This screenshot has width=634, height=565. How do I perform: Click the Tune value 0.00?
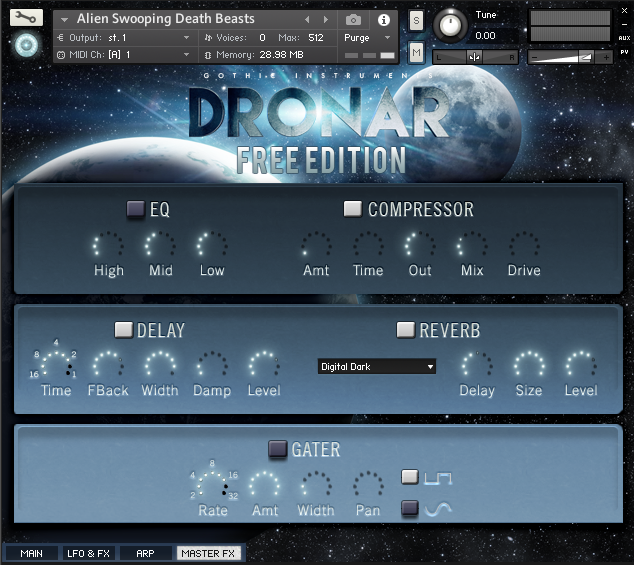point(485,36)
